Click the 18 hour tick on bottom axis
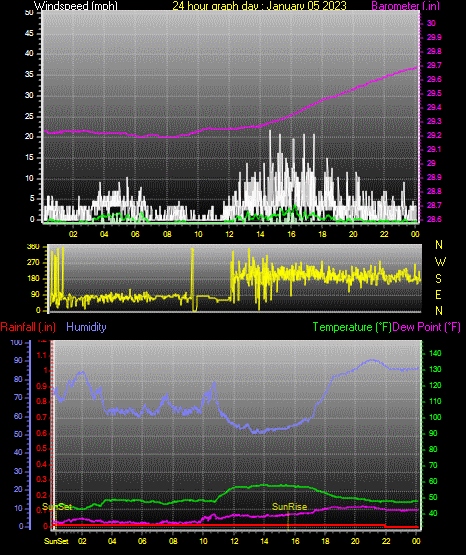The image size is (466, 555). point(325,541)
